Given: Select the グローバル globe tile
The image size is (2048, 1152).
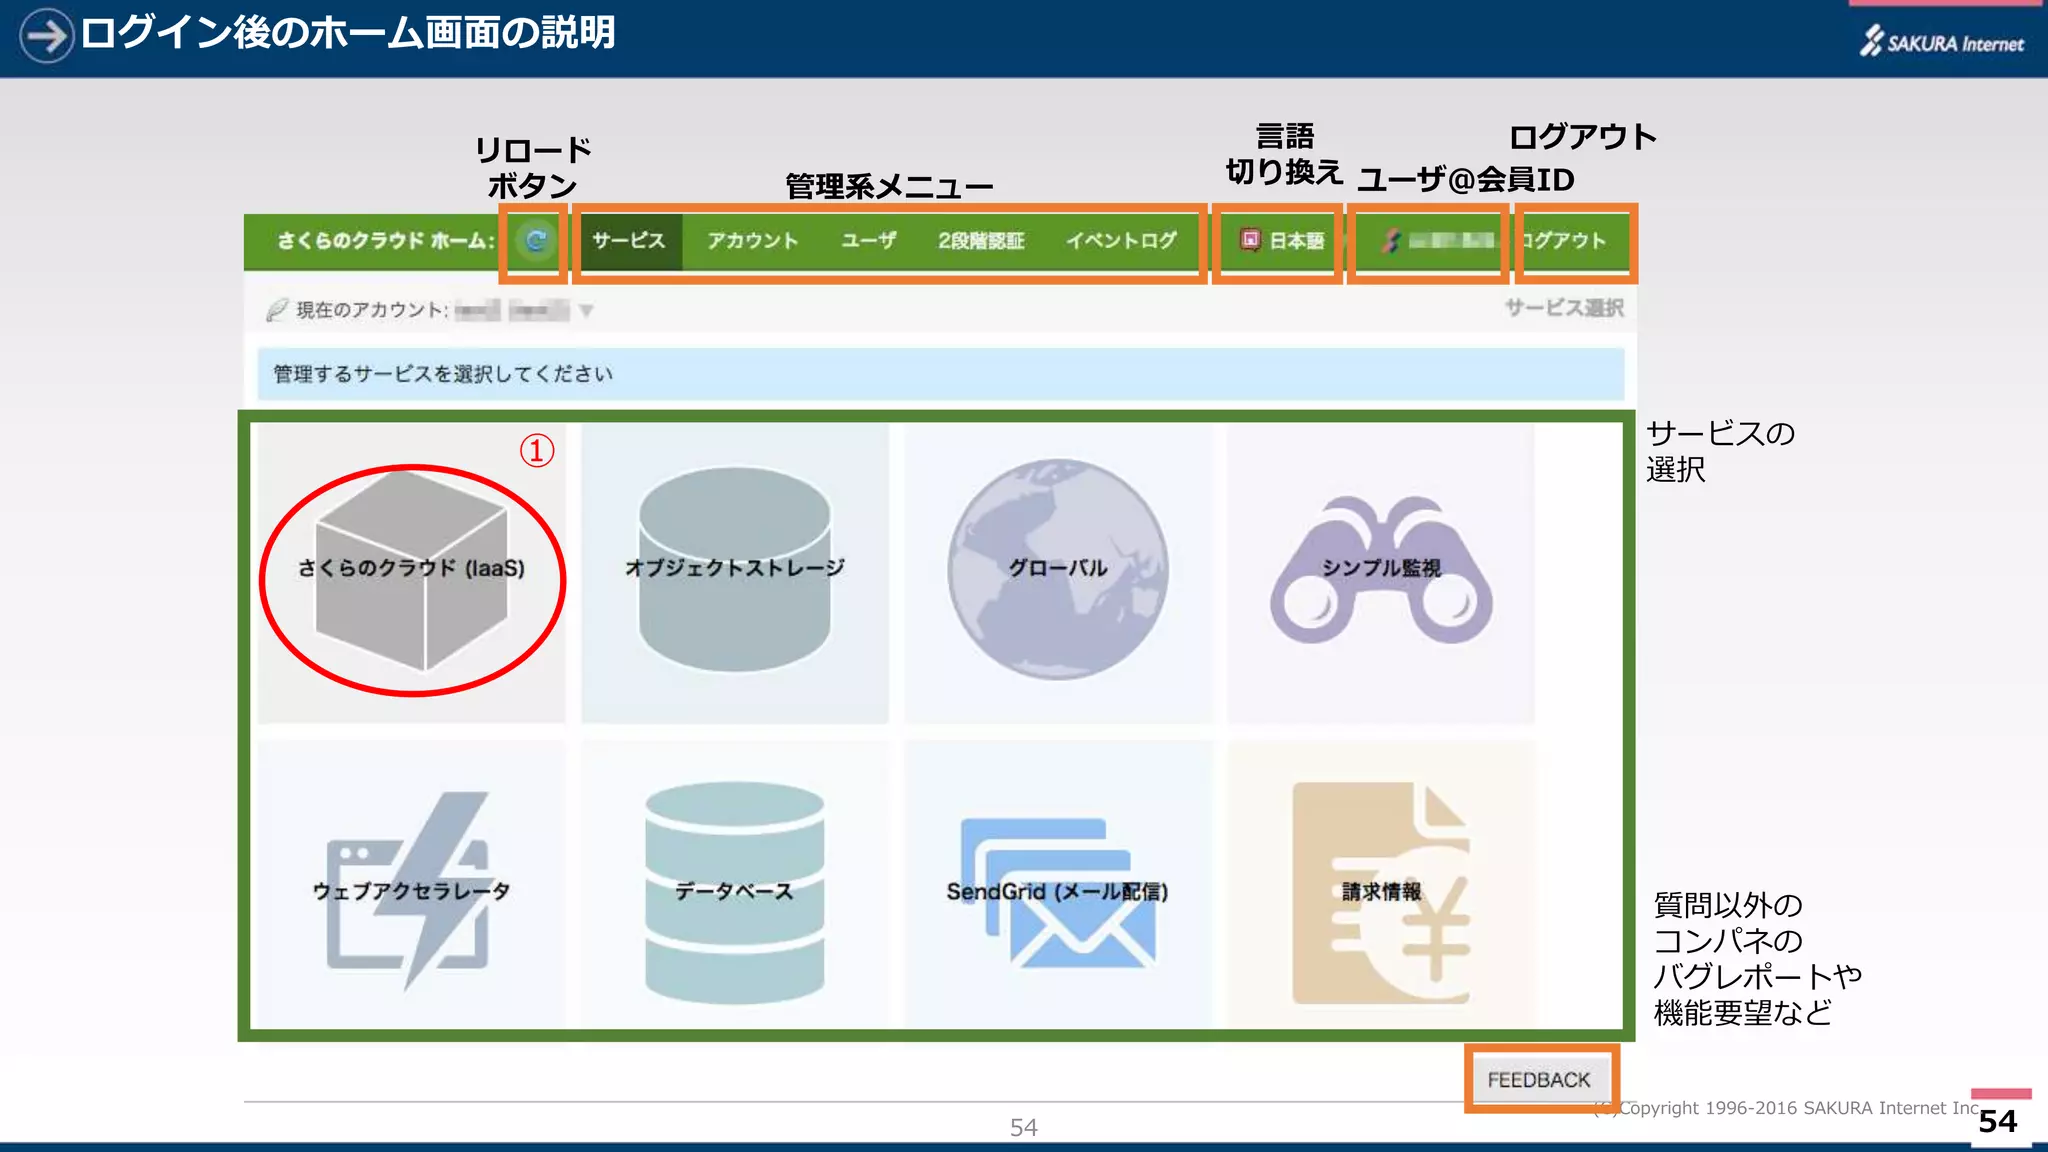Looking at the screenshot, I should [1058, 573].
